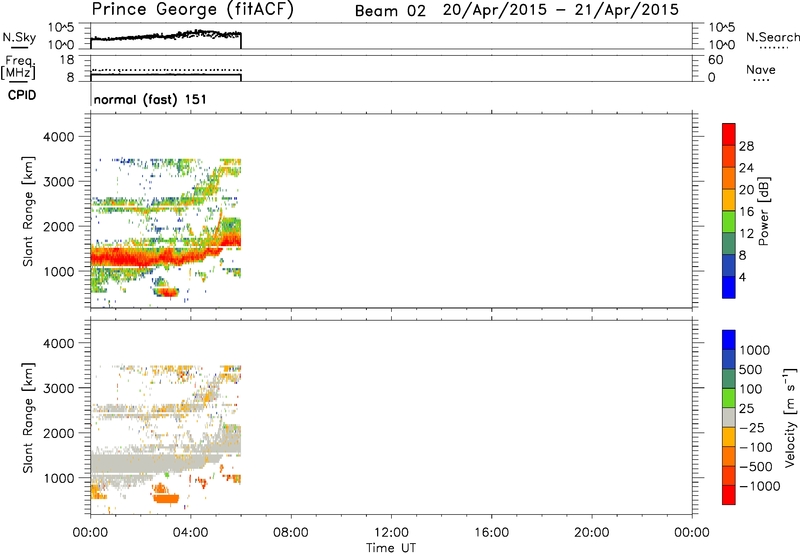Click the 28 label on Power colorbar

746,146
